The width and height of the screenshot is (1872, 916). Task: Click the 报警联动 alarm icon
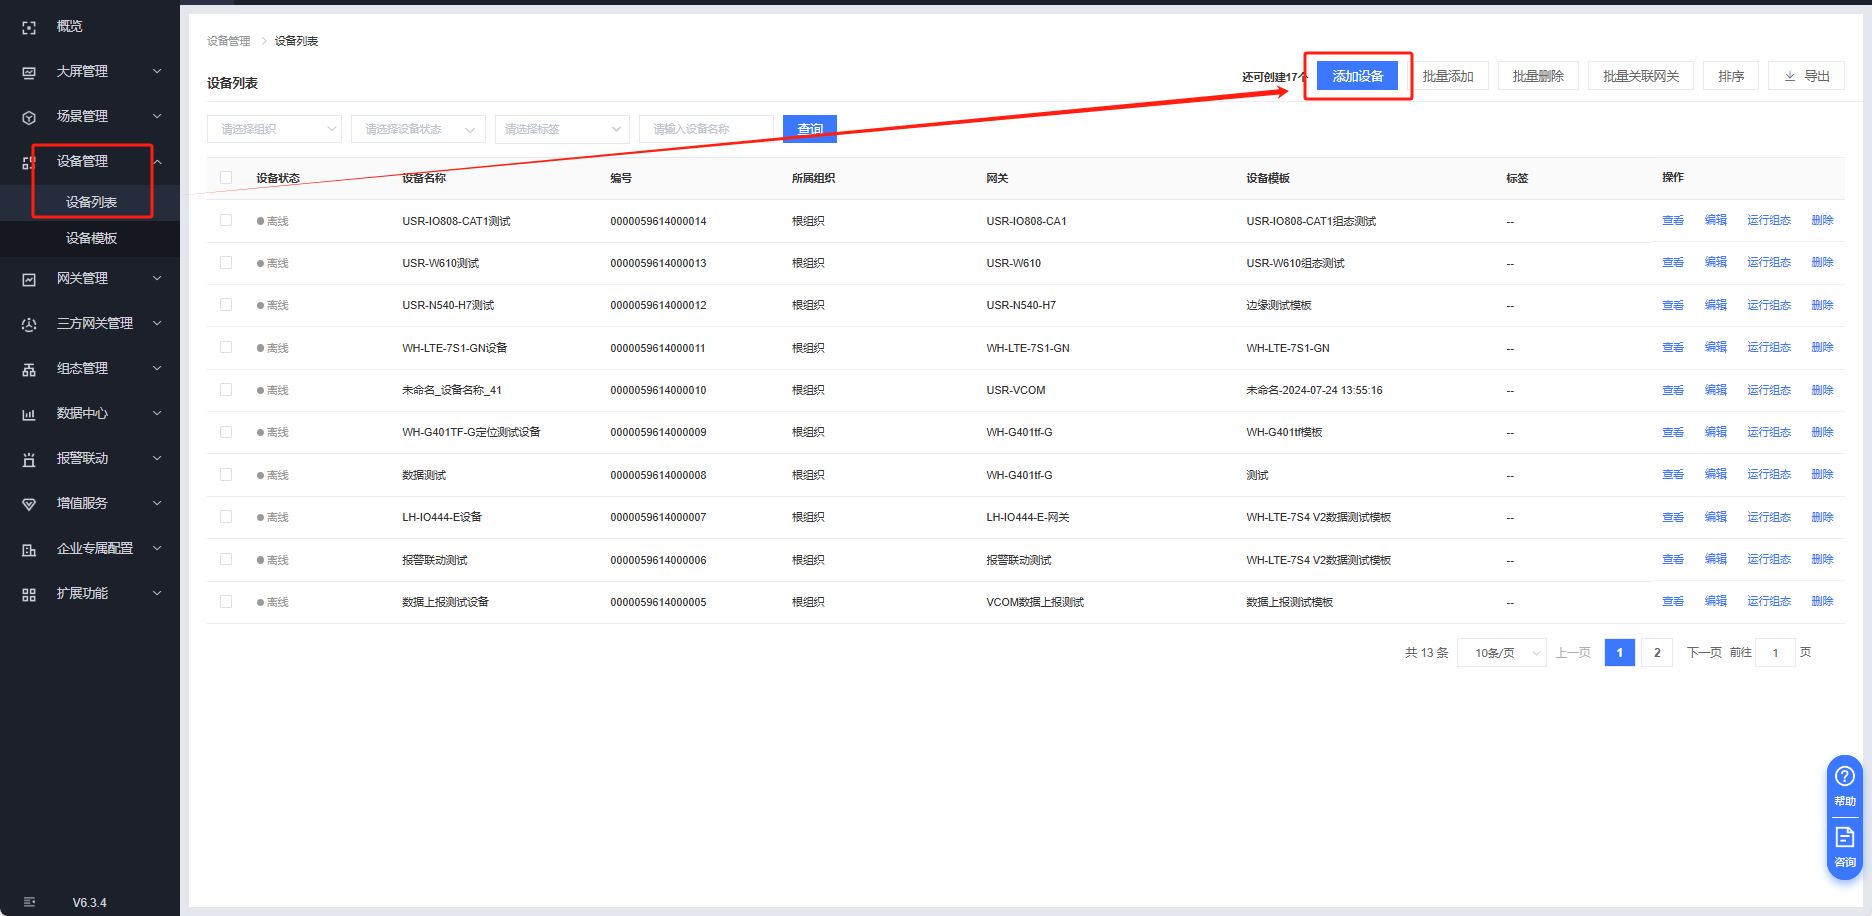(29, 460)
